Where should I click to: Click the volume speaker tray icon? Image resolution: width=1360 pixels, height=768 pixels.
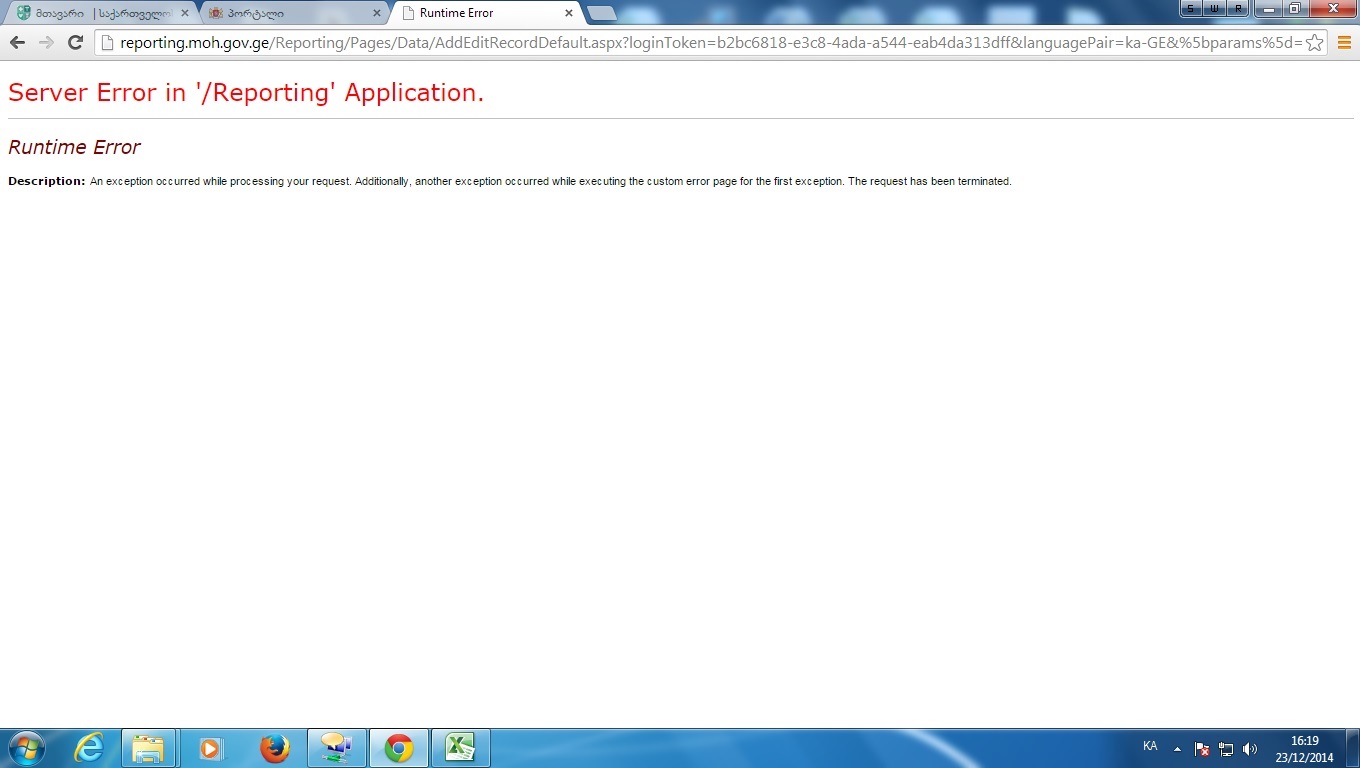pyautogui.click(x=1250, y=749)
